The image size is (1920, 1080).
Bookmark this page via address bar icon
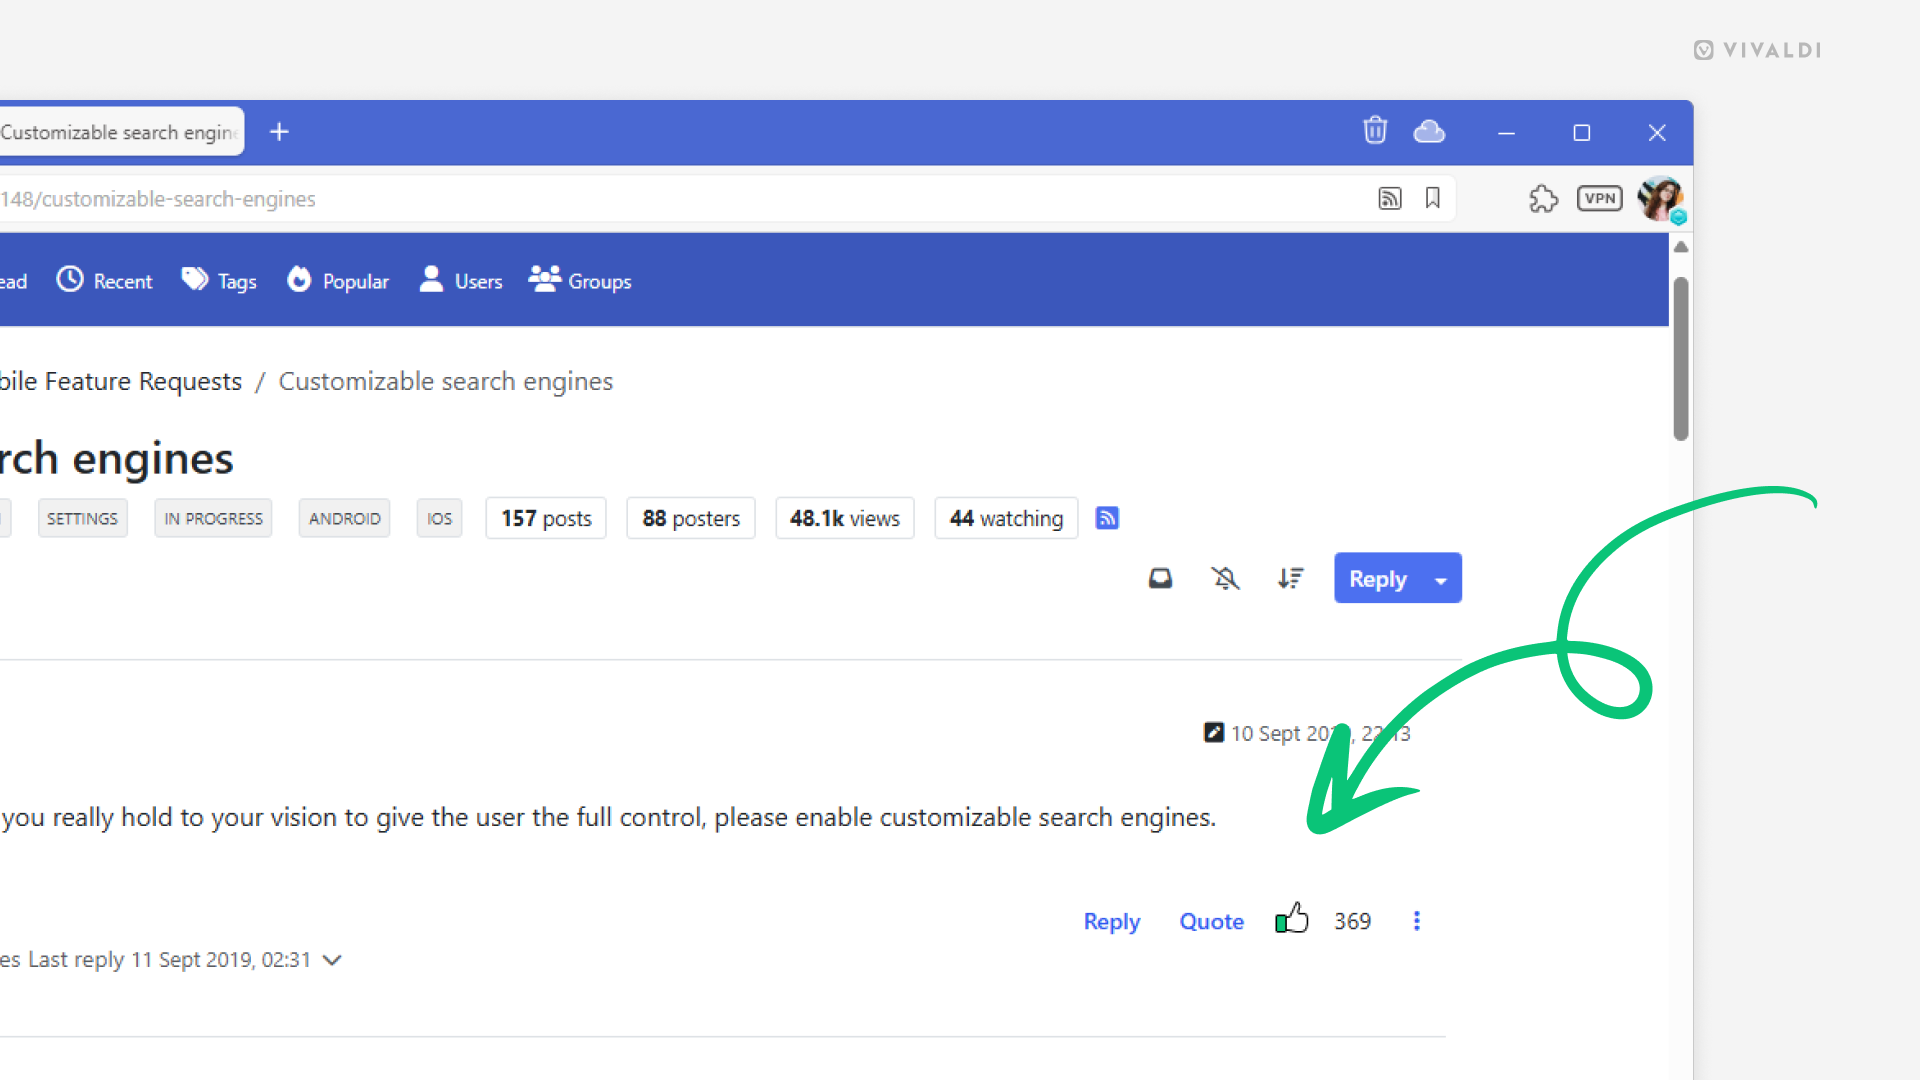1433,198
